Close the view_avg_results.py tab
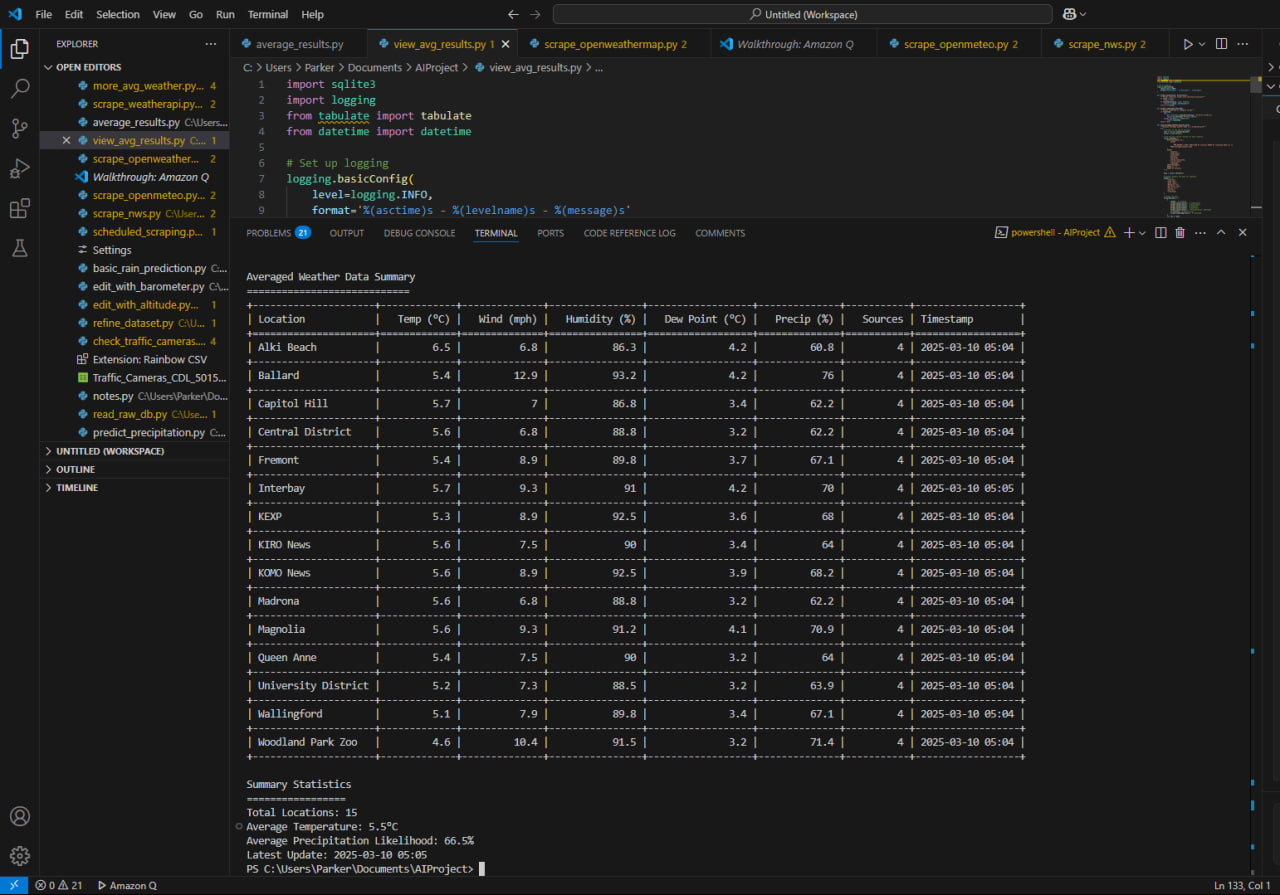Viewport: 1280px width, 895px height. tap(506, 44)
